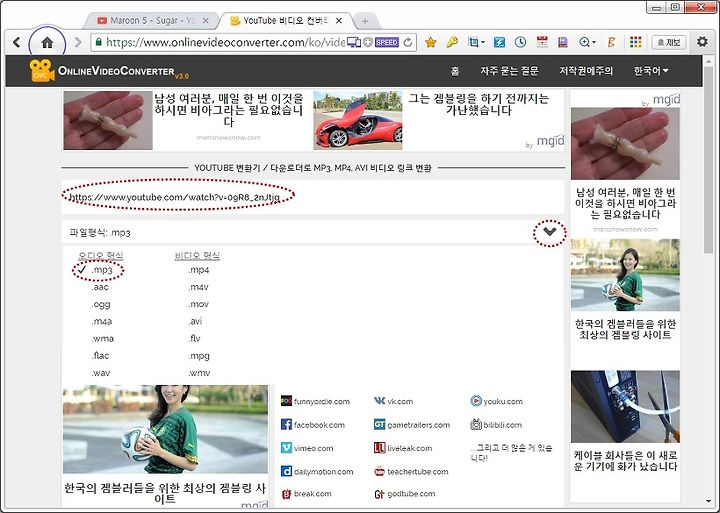
Task: Open the clock history icon
Action: (x=520, y=42)
